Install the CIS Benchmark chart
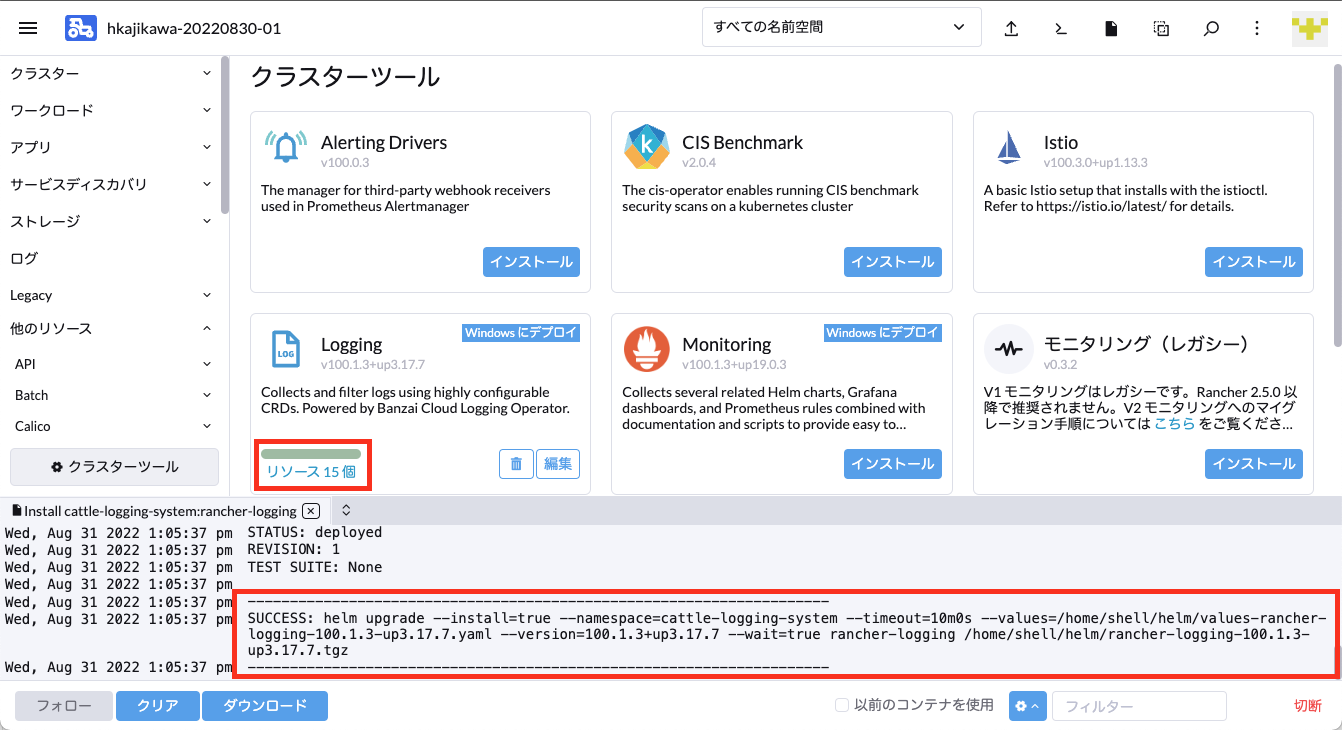The height and width of the screenshot is (730, 1342). click(892, 262)
